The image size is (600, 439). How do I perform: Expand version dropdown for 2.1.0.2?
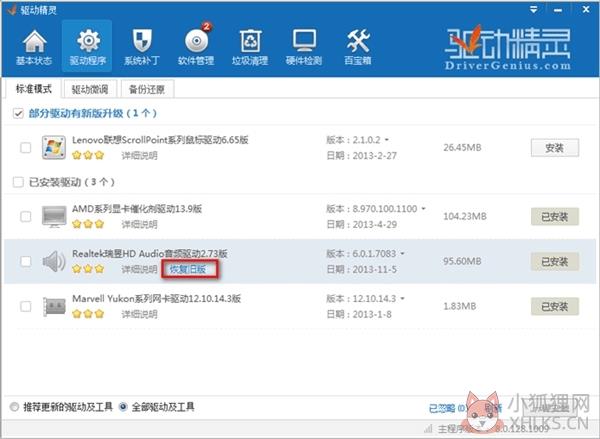click(x=386, y=140)
